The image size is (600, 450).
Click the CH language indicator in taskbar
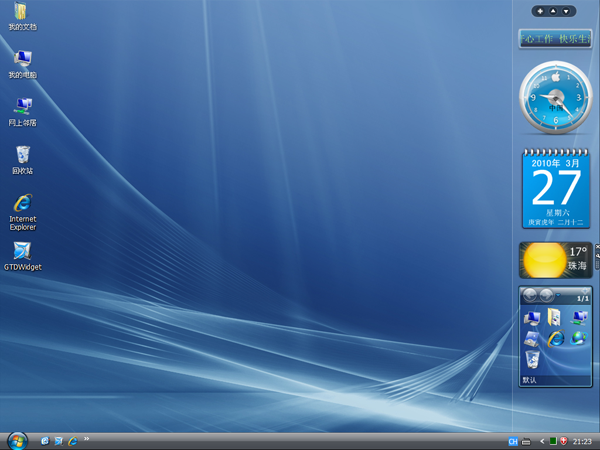click(x=513, y=441)
